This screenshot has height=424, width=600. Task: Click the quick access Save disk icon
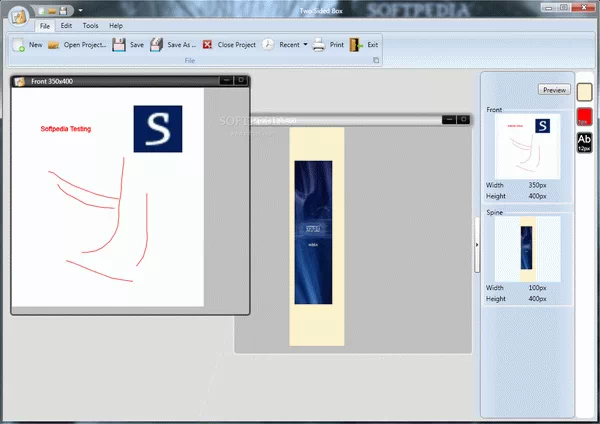tap(64, 11)
